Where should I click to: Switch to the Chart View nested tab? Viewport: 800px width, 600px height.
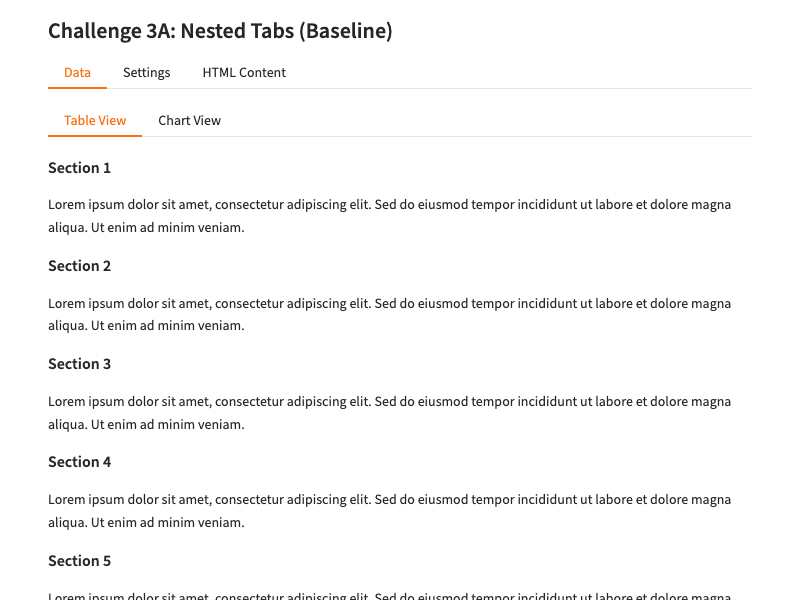tap(189, 121)
